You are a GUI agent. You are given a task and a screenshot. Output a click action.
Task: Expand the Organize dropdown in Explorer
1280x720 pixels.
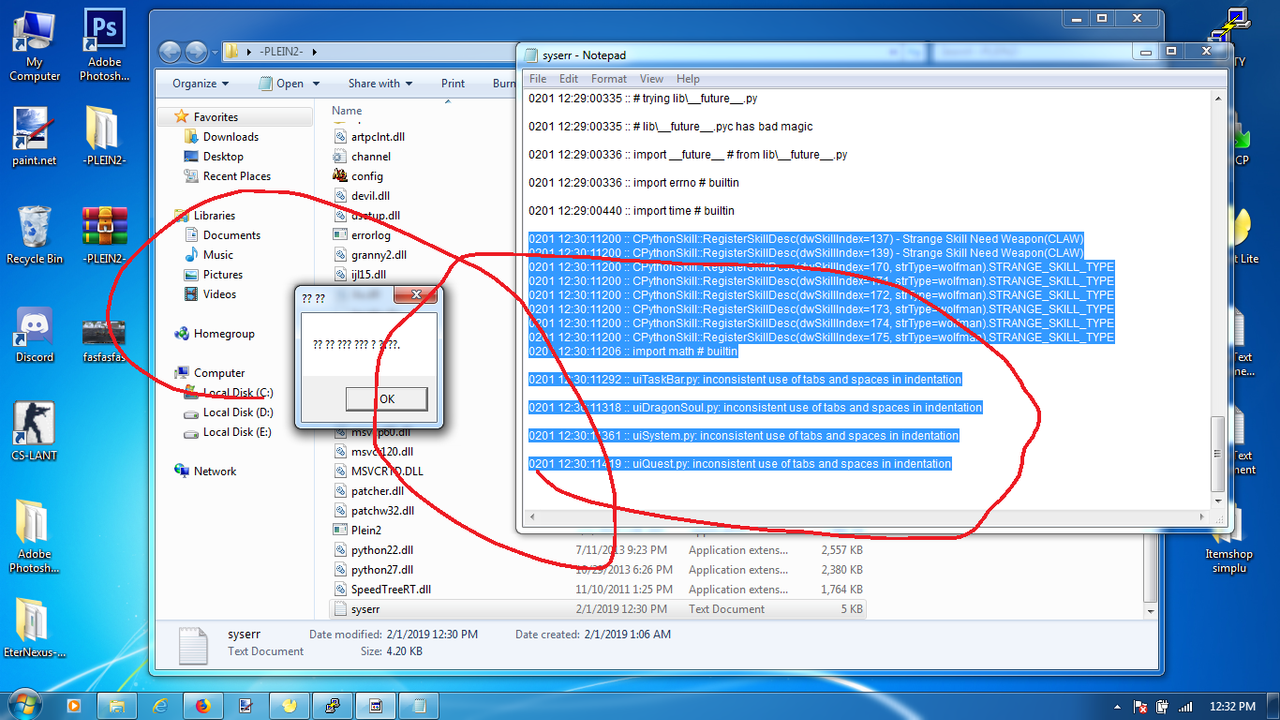point(200,84)
